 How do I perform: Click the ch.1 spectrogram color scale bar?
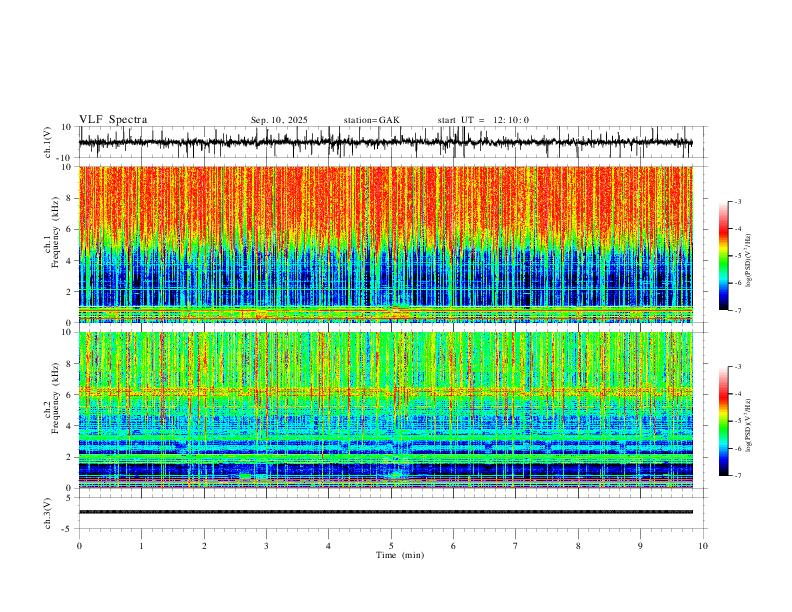[724, 256]
